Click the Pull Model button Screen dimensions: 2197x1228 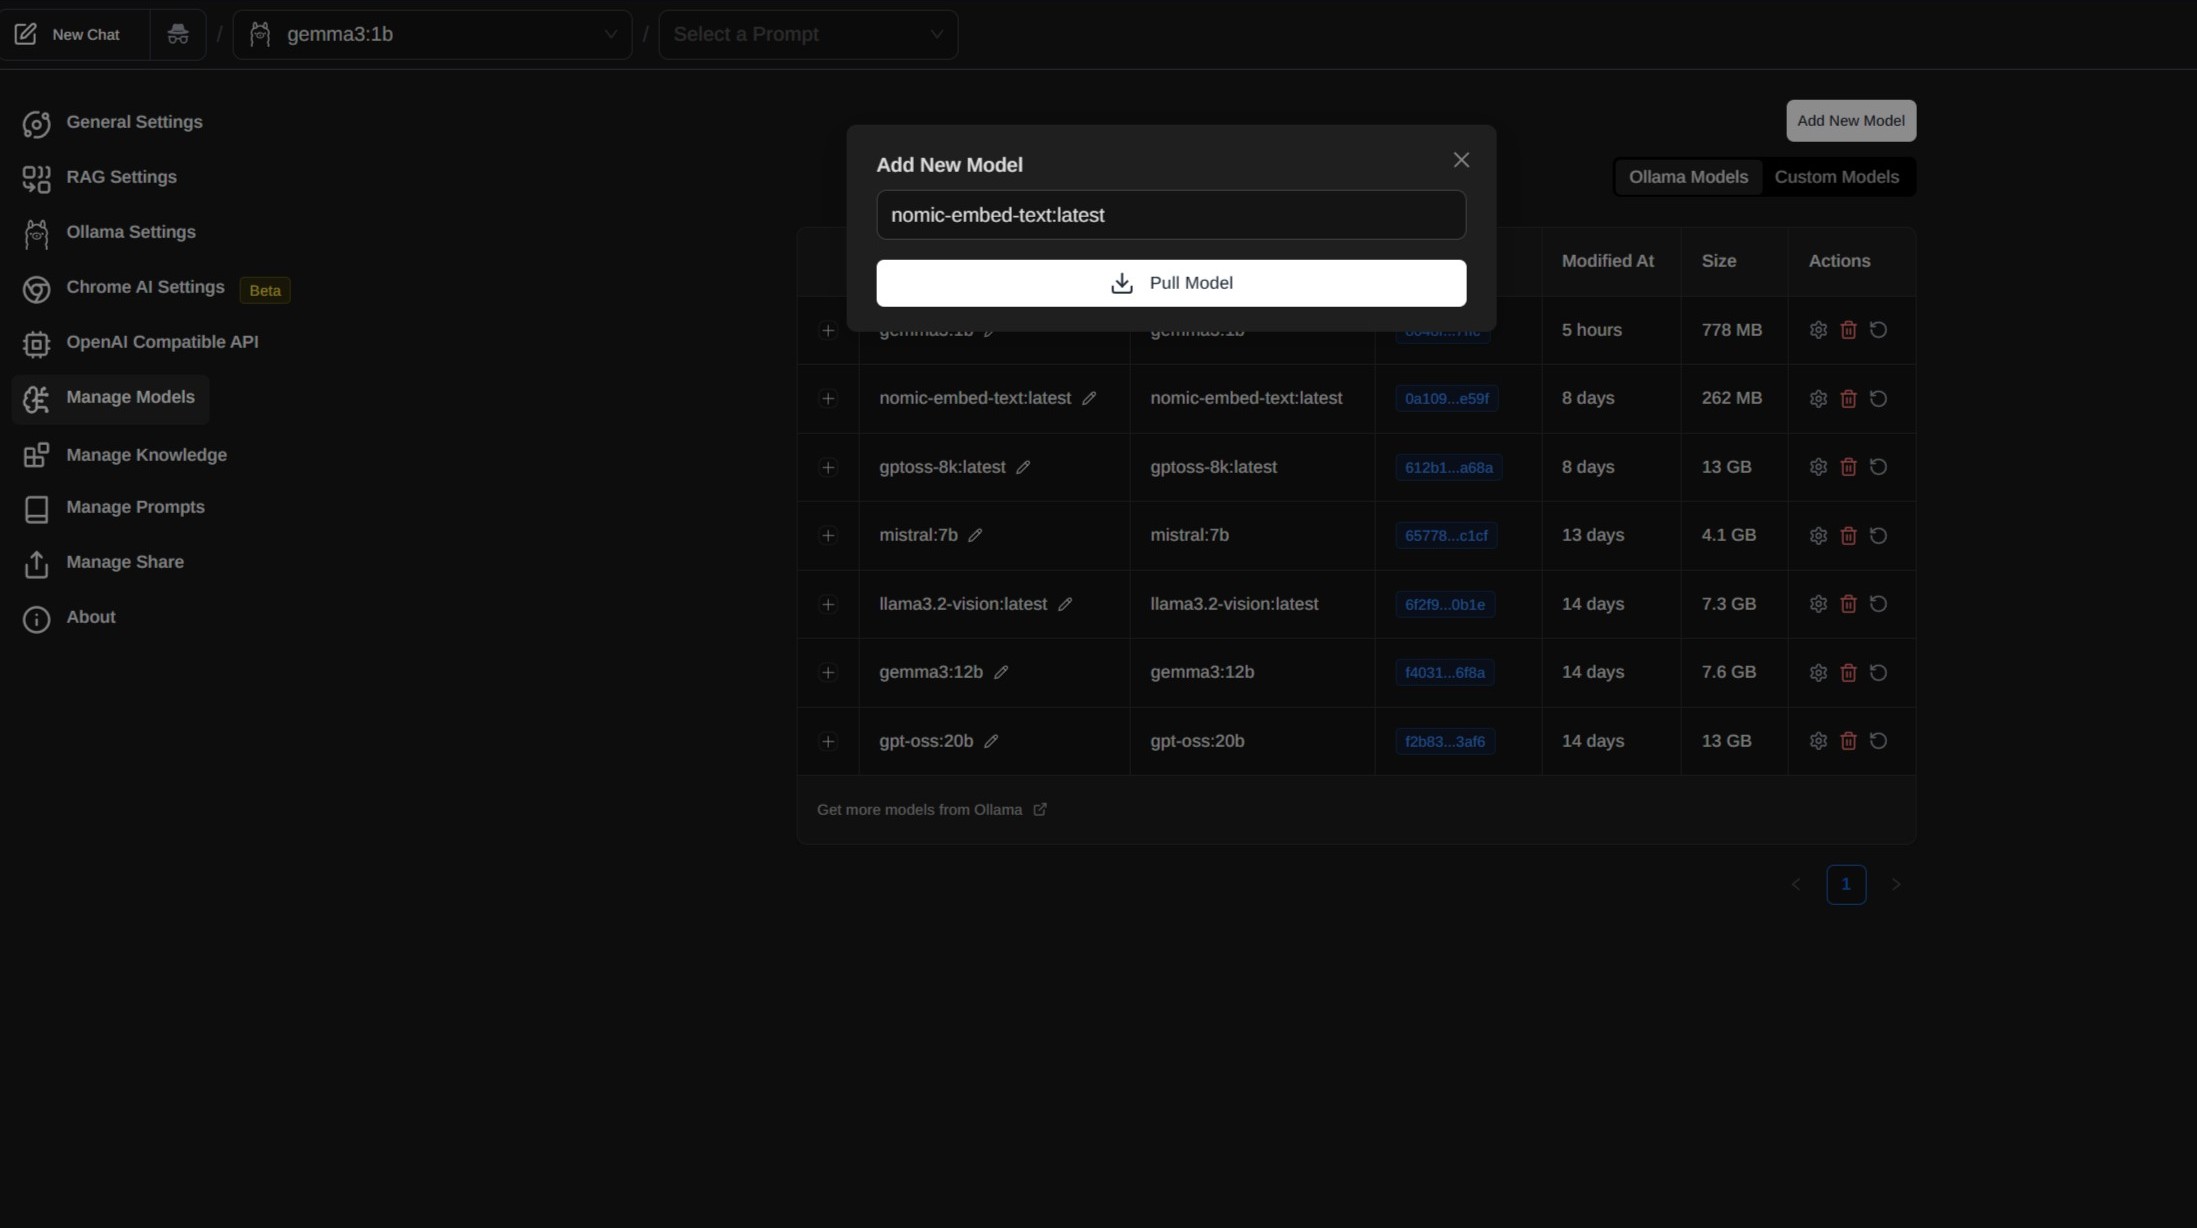[1171, 283]
